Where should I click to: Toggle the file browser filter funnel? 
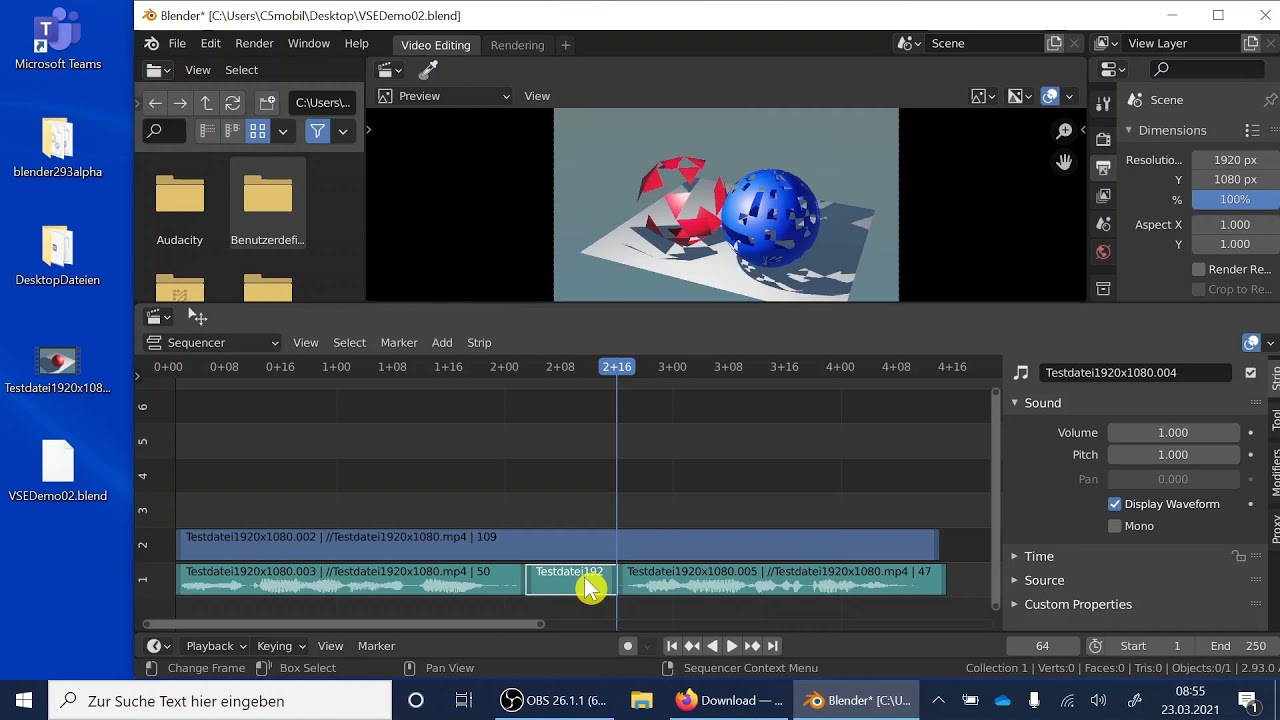coord(317,131)
